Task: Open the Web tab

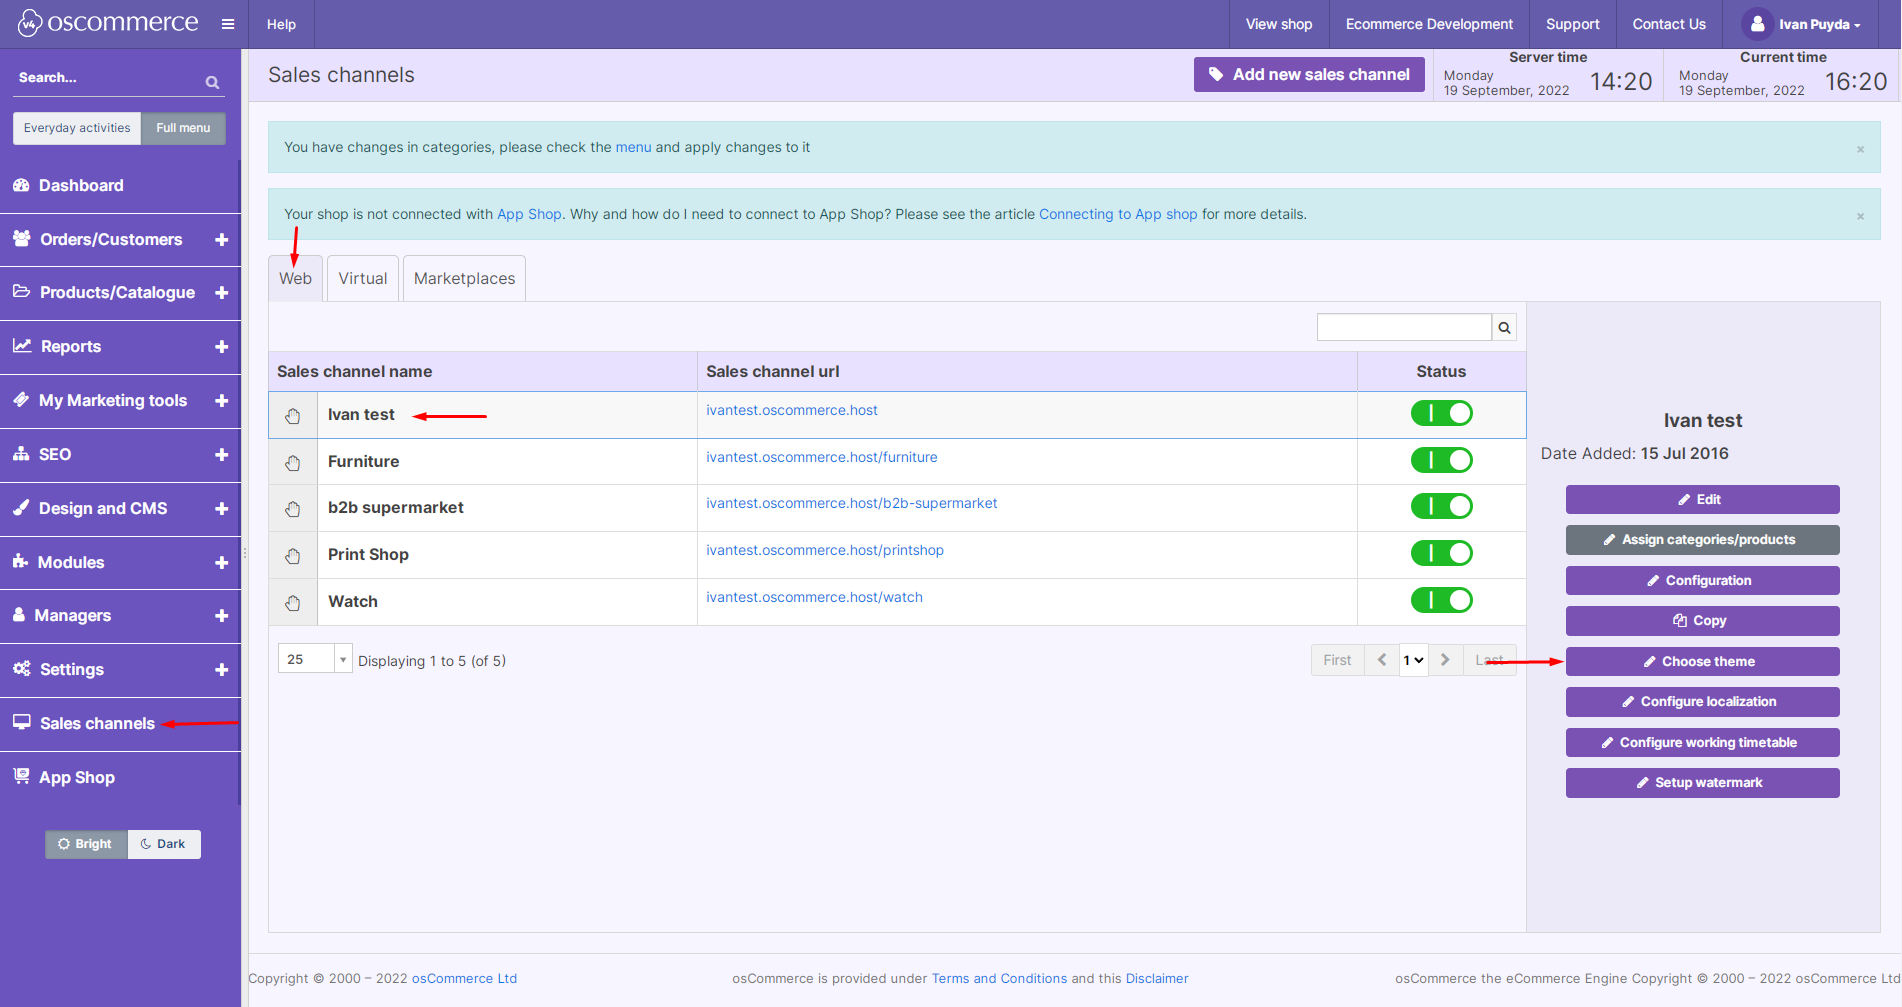Action: pos(295,278)
